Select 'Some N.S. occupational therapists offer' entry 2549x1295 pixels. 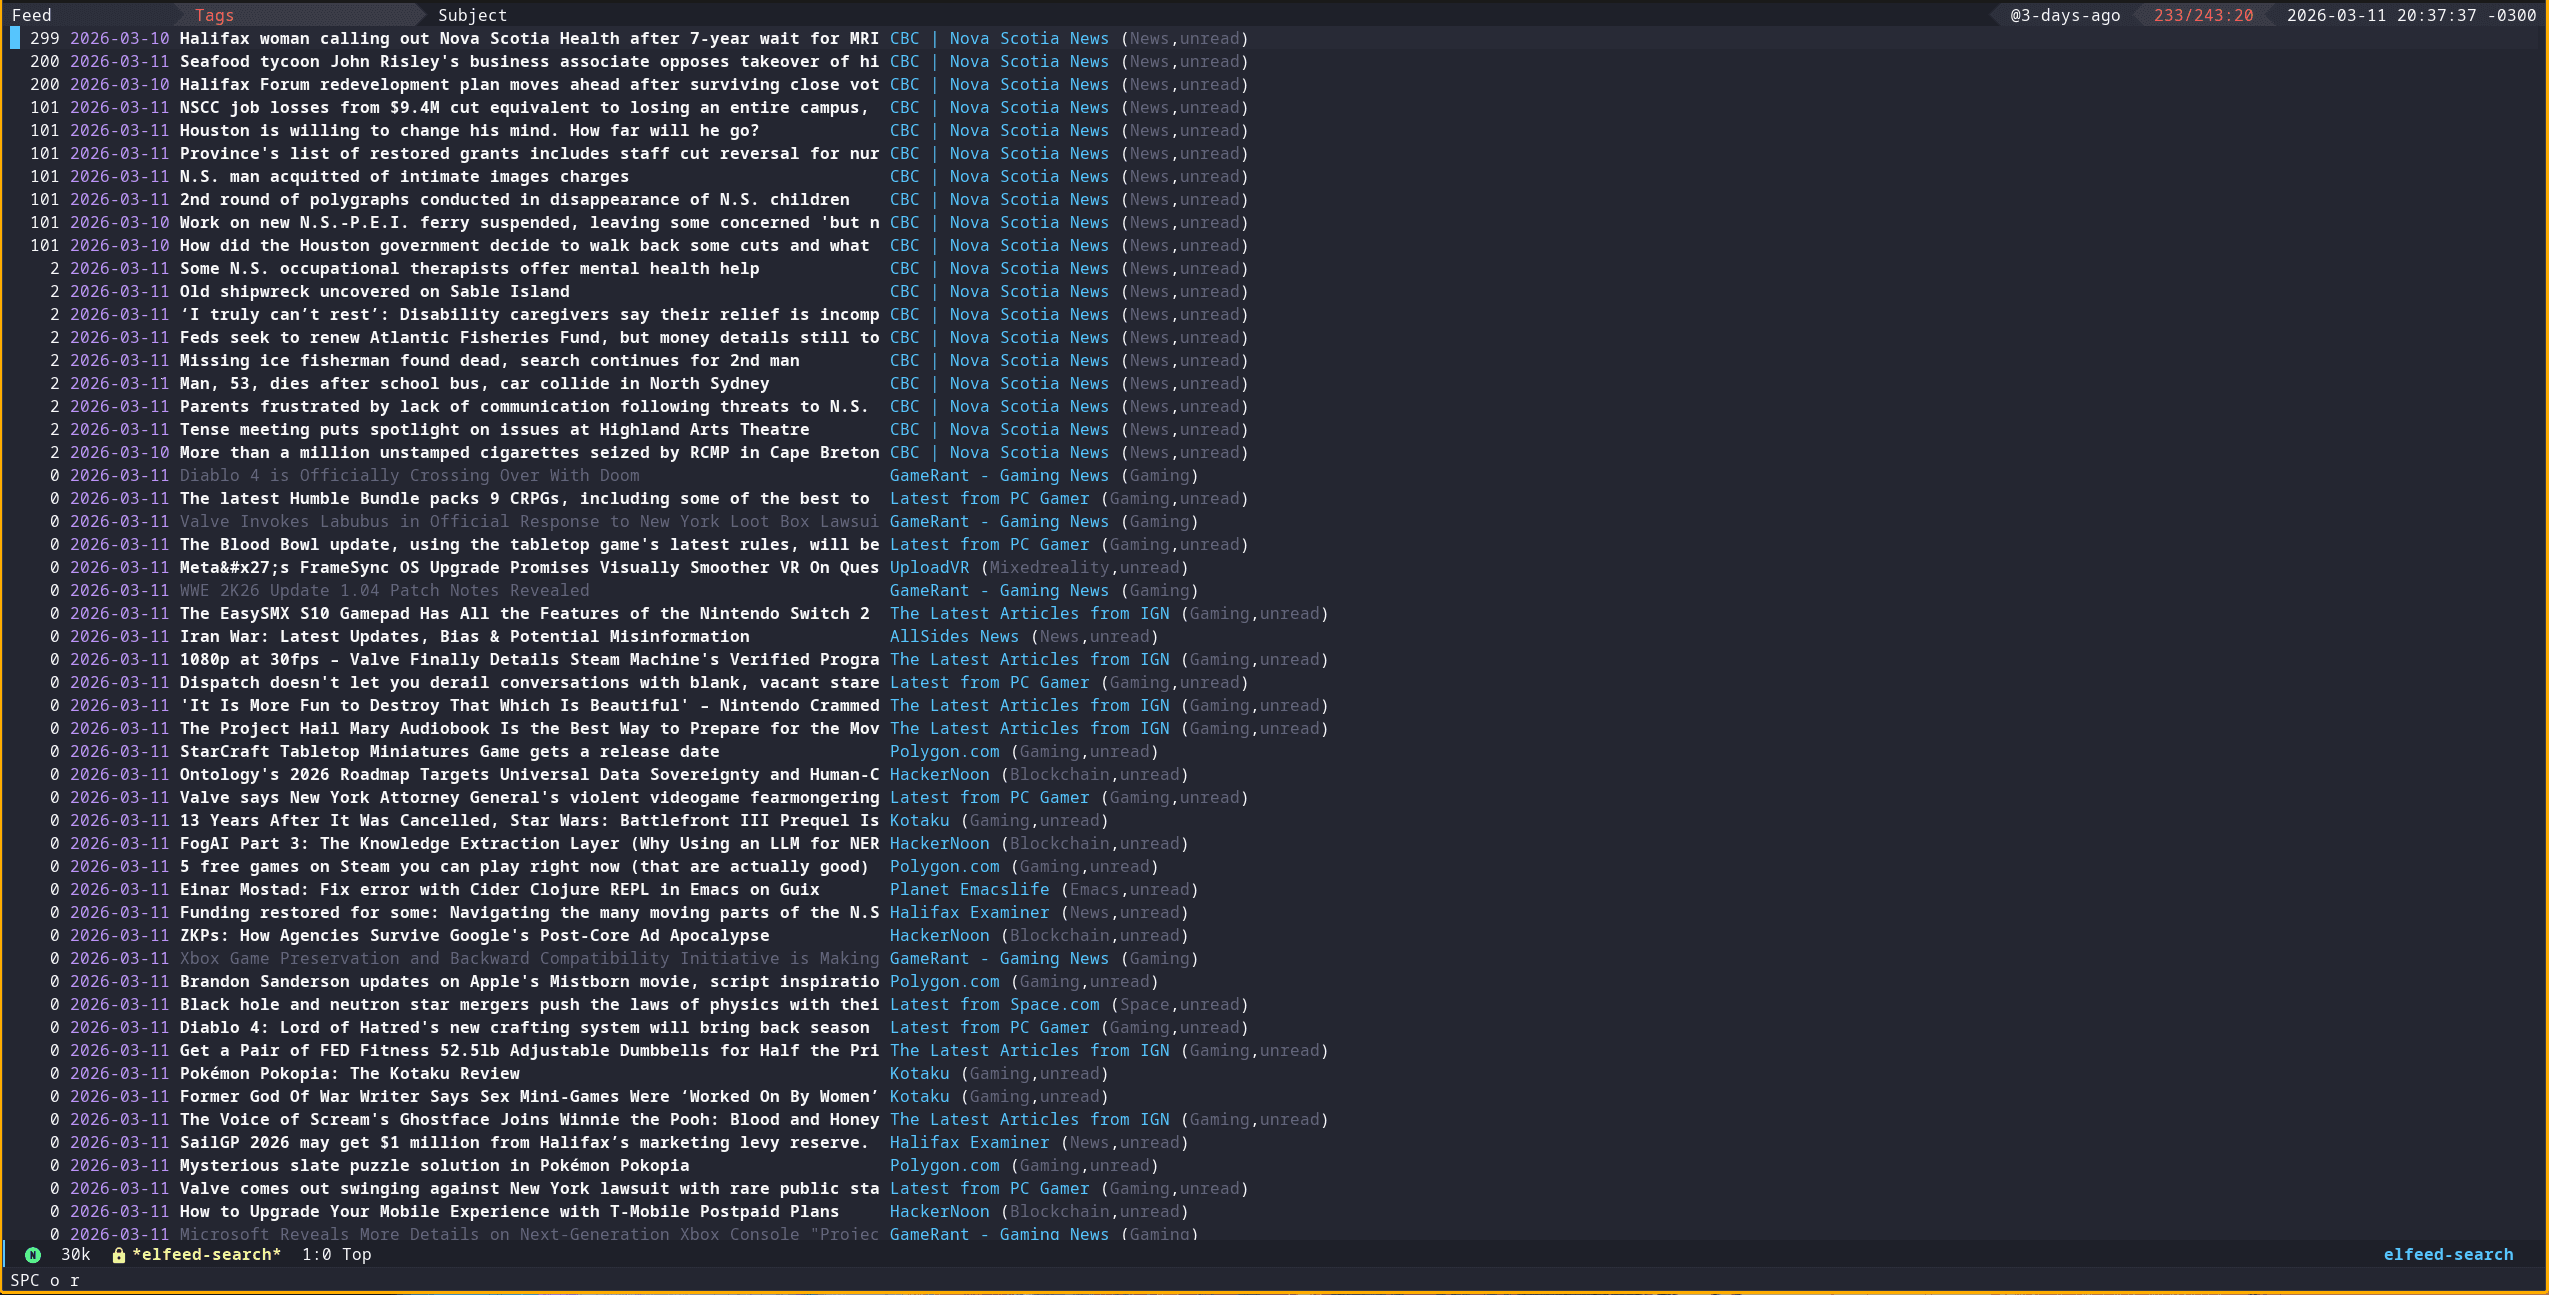[x=469, y=268]
